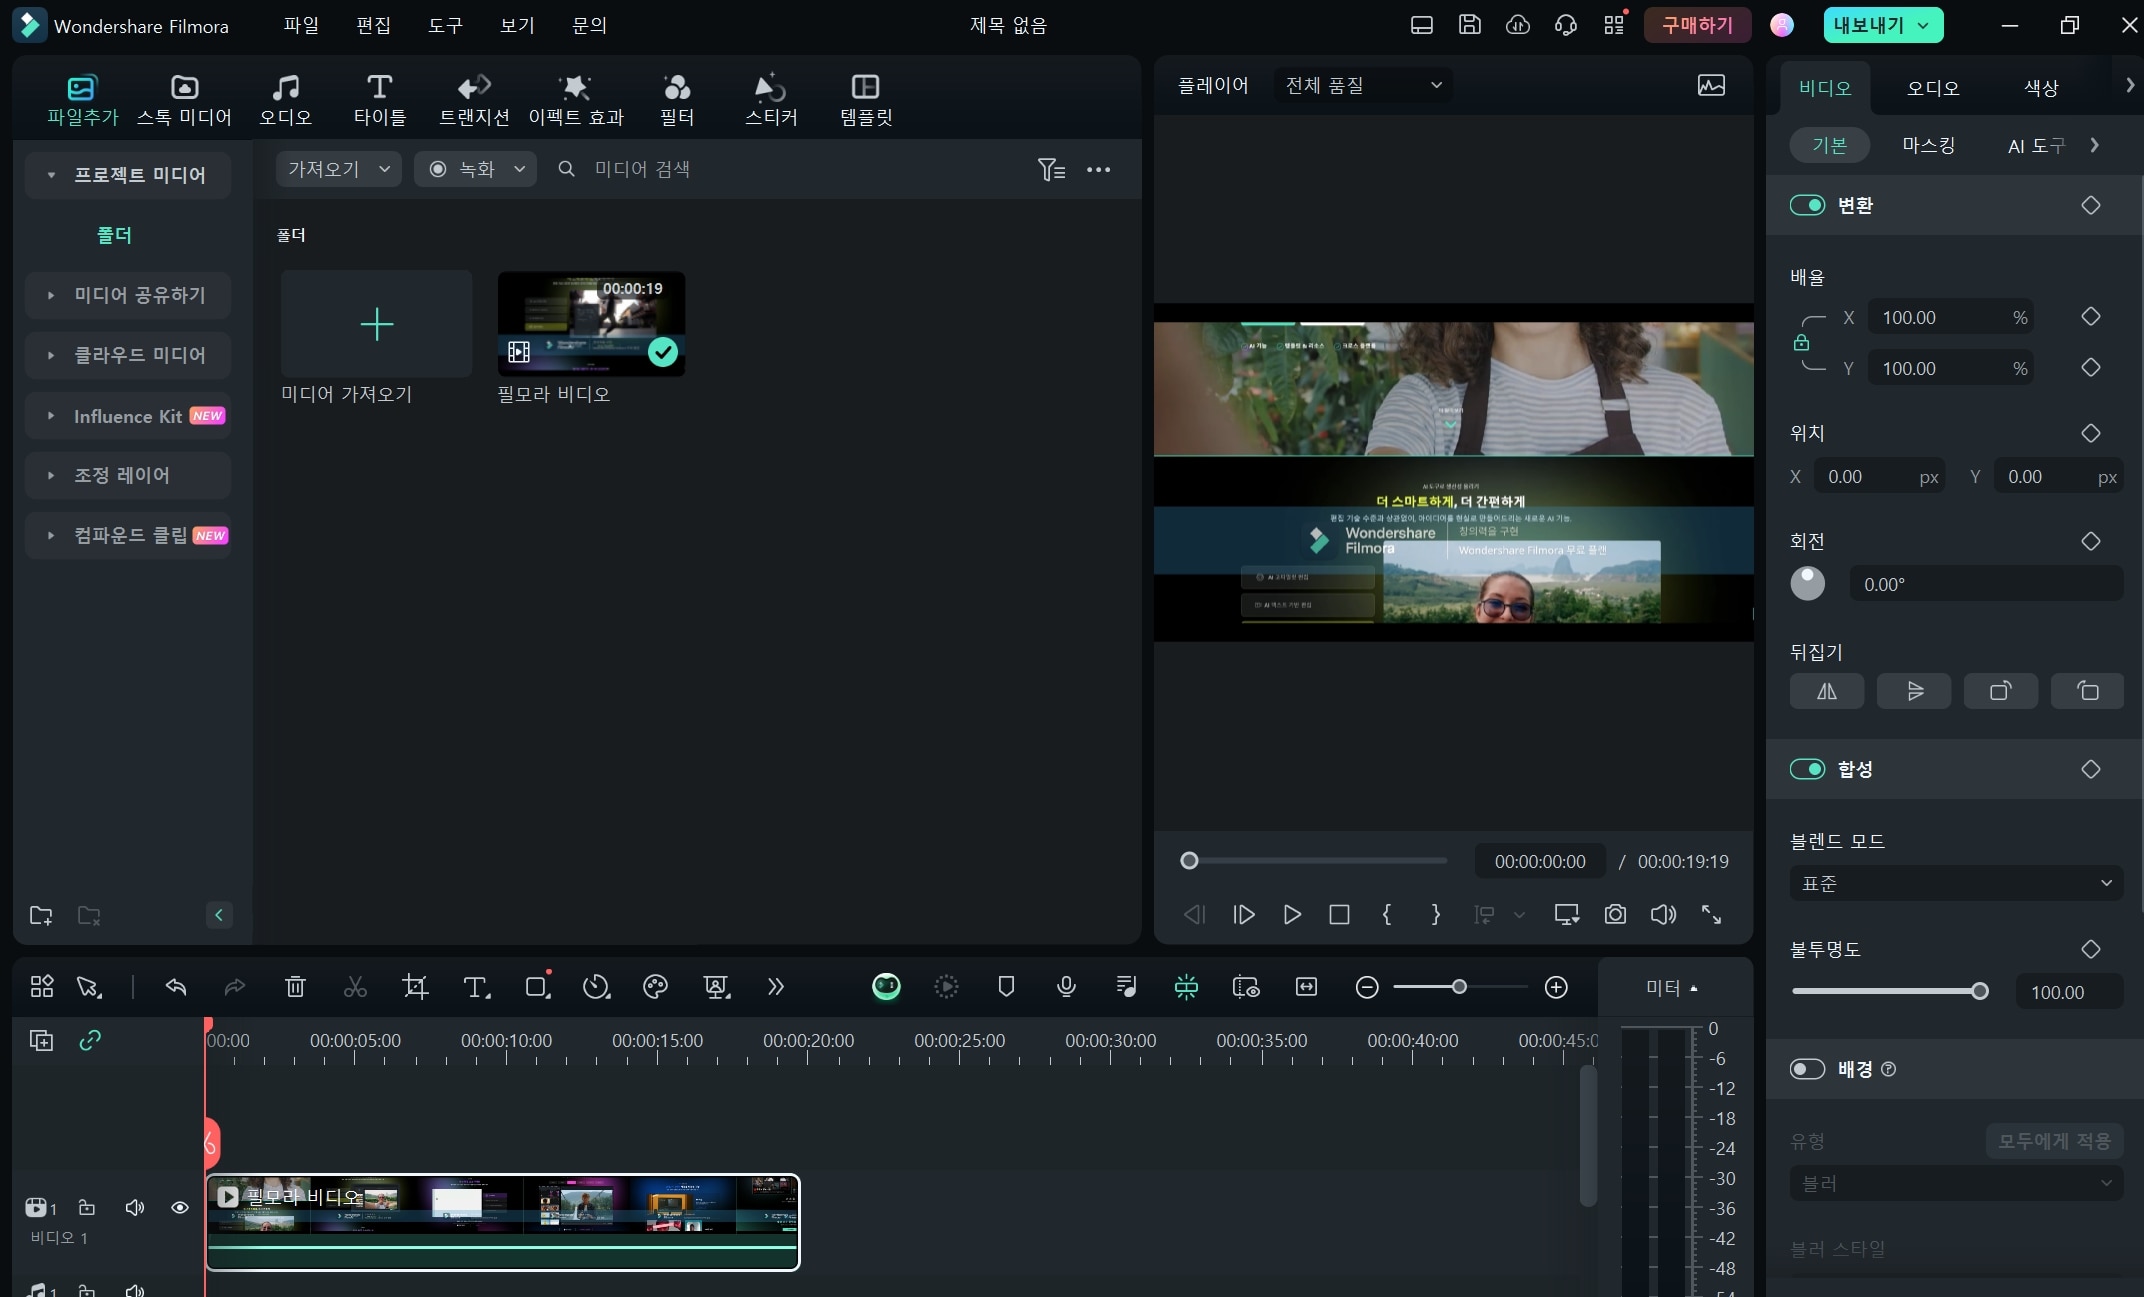Click the undo arrow in timeline toolbar

(176, 987)
